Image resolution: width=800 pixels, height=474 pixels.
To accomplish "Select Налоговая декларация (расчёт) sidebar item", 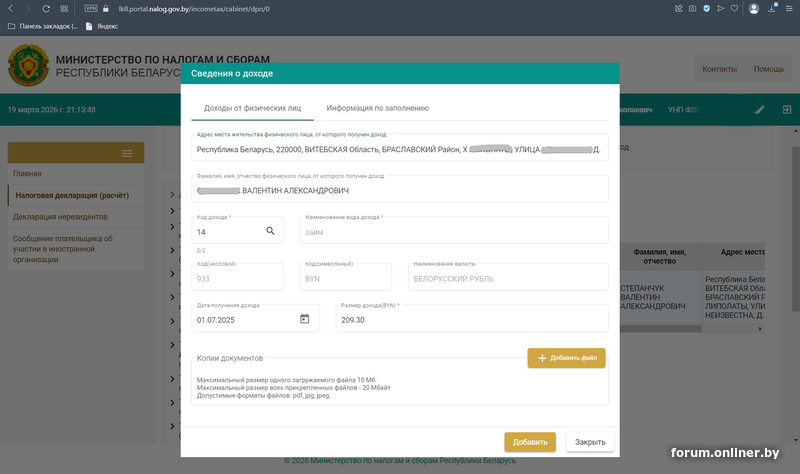I will [x=76, y=195].
